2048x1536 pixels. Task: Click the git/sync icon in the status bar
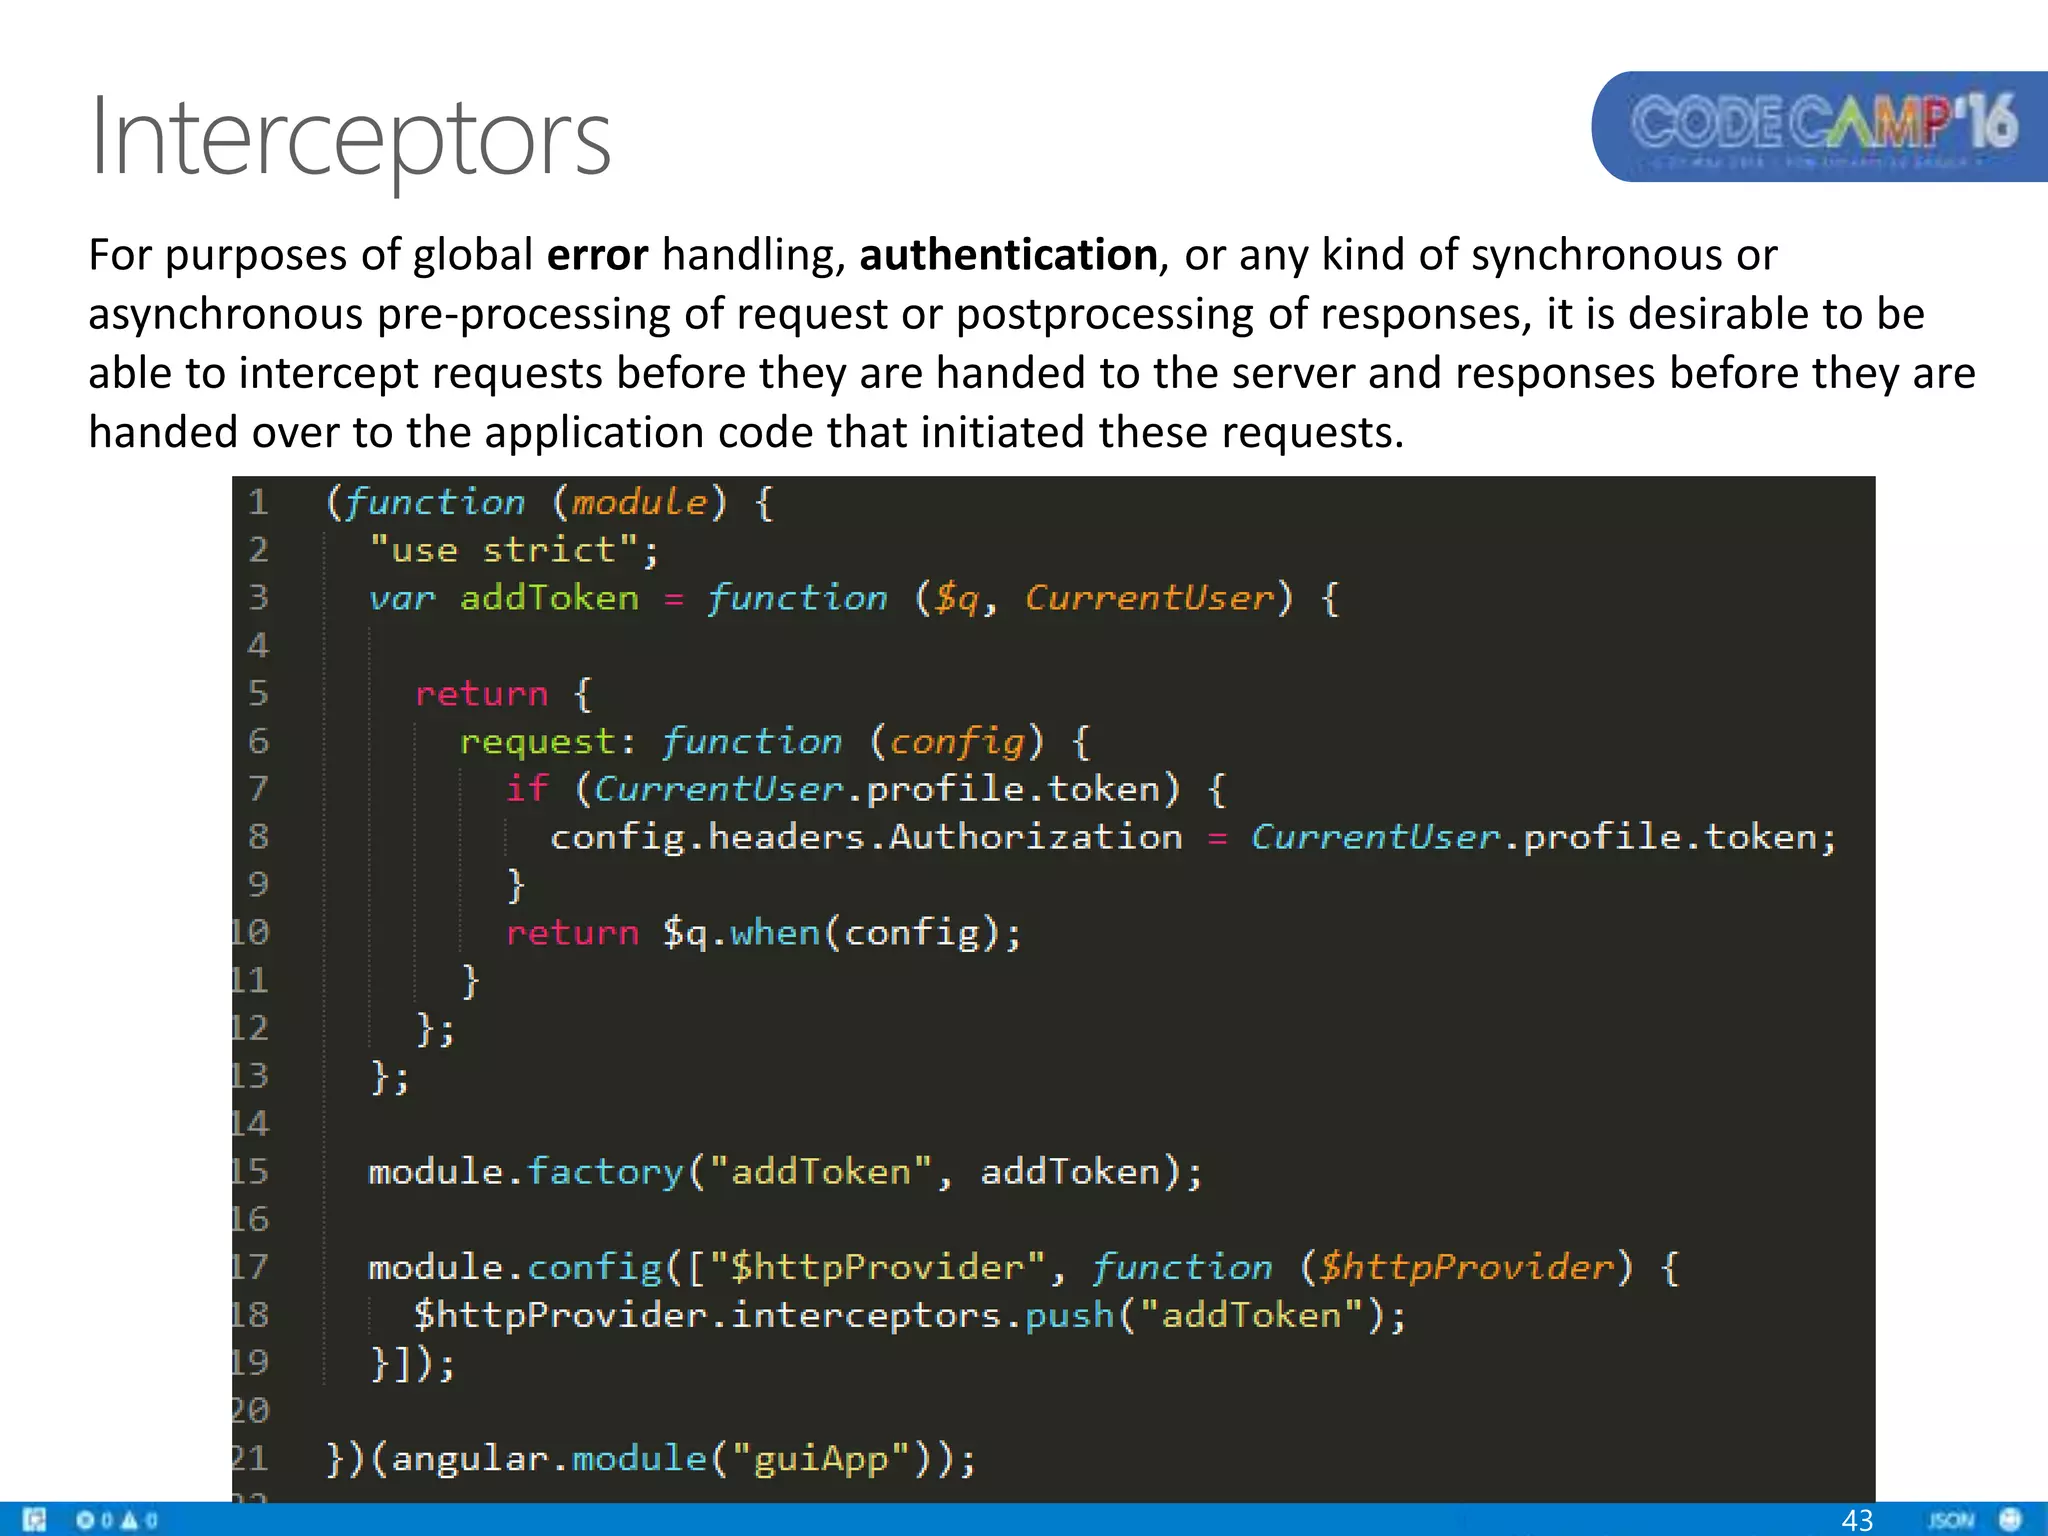34,1520
